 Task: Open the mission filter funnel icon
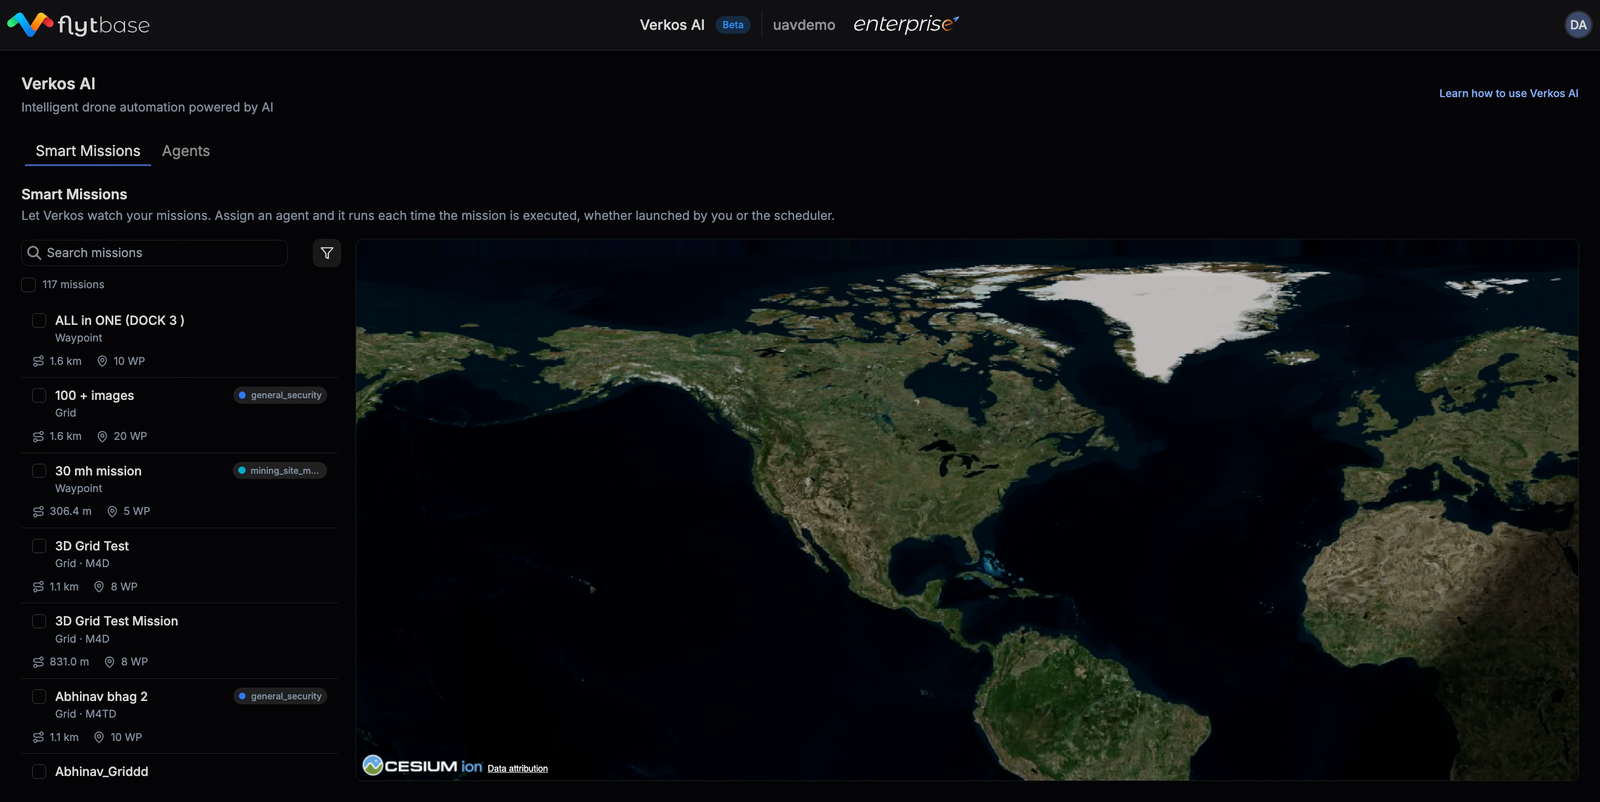click(x=327, y=253)
